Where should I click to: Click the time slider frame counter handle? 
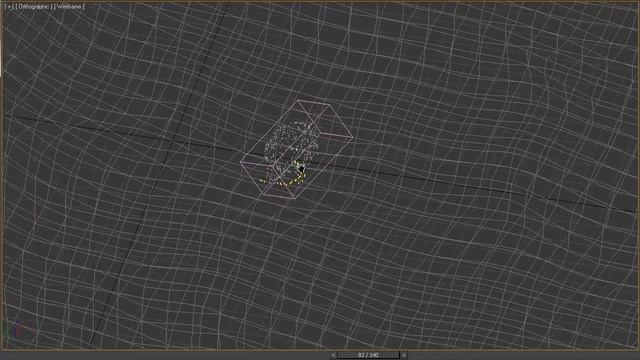click(369, 355)
